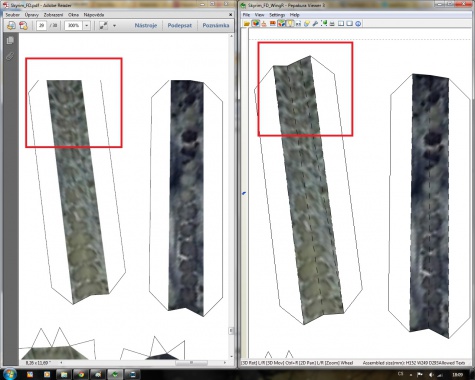This screenshot has width=475, height=380.
Task: Click the Open file folder icon in Pepakura
Action: 247,24
